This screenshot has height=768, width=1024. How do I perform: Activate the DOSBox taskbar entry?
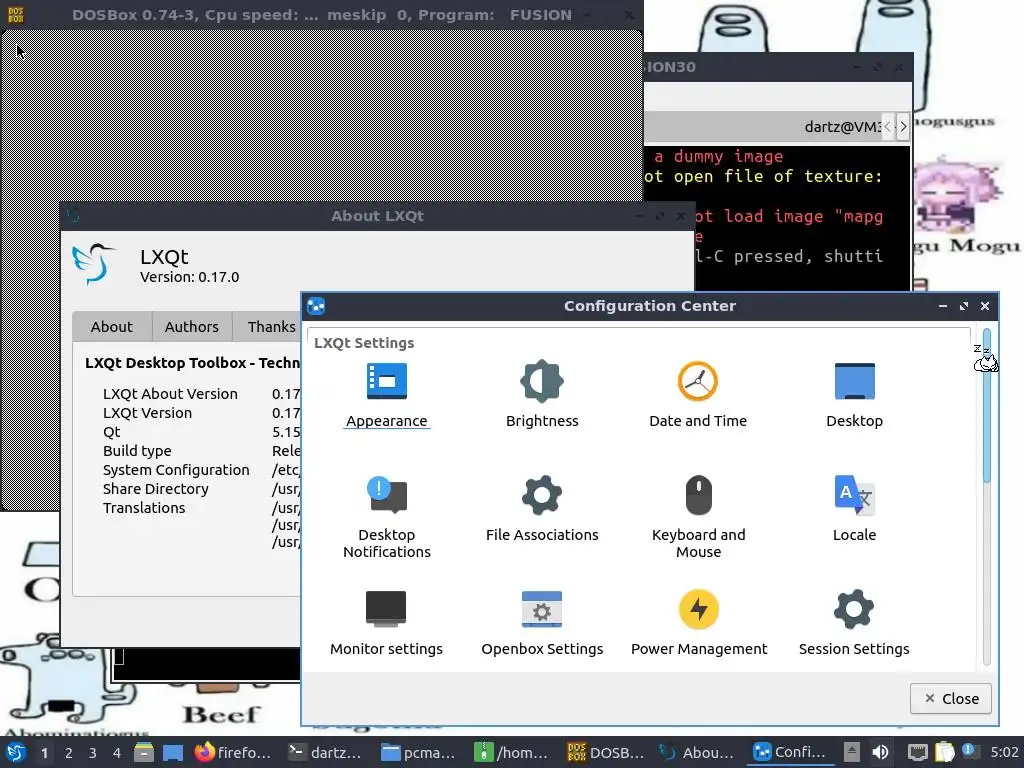[605, 752]
